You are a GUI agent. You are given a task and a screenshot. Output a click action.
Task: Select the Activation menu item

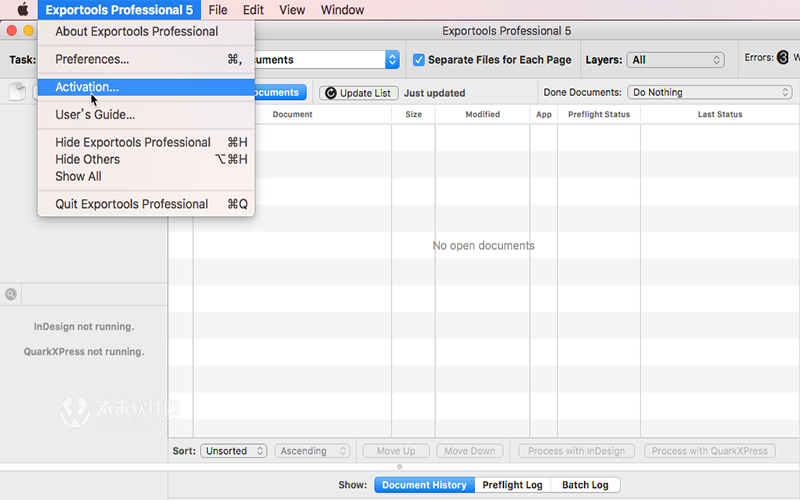click(x=146, y=87)
